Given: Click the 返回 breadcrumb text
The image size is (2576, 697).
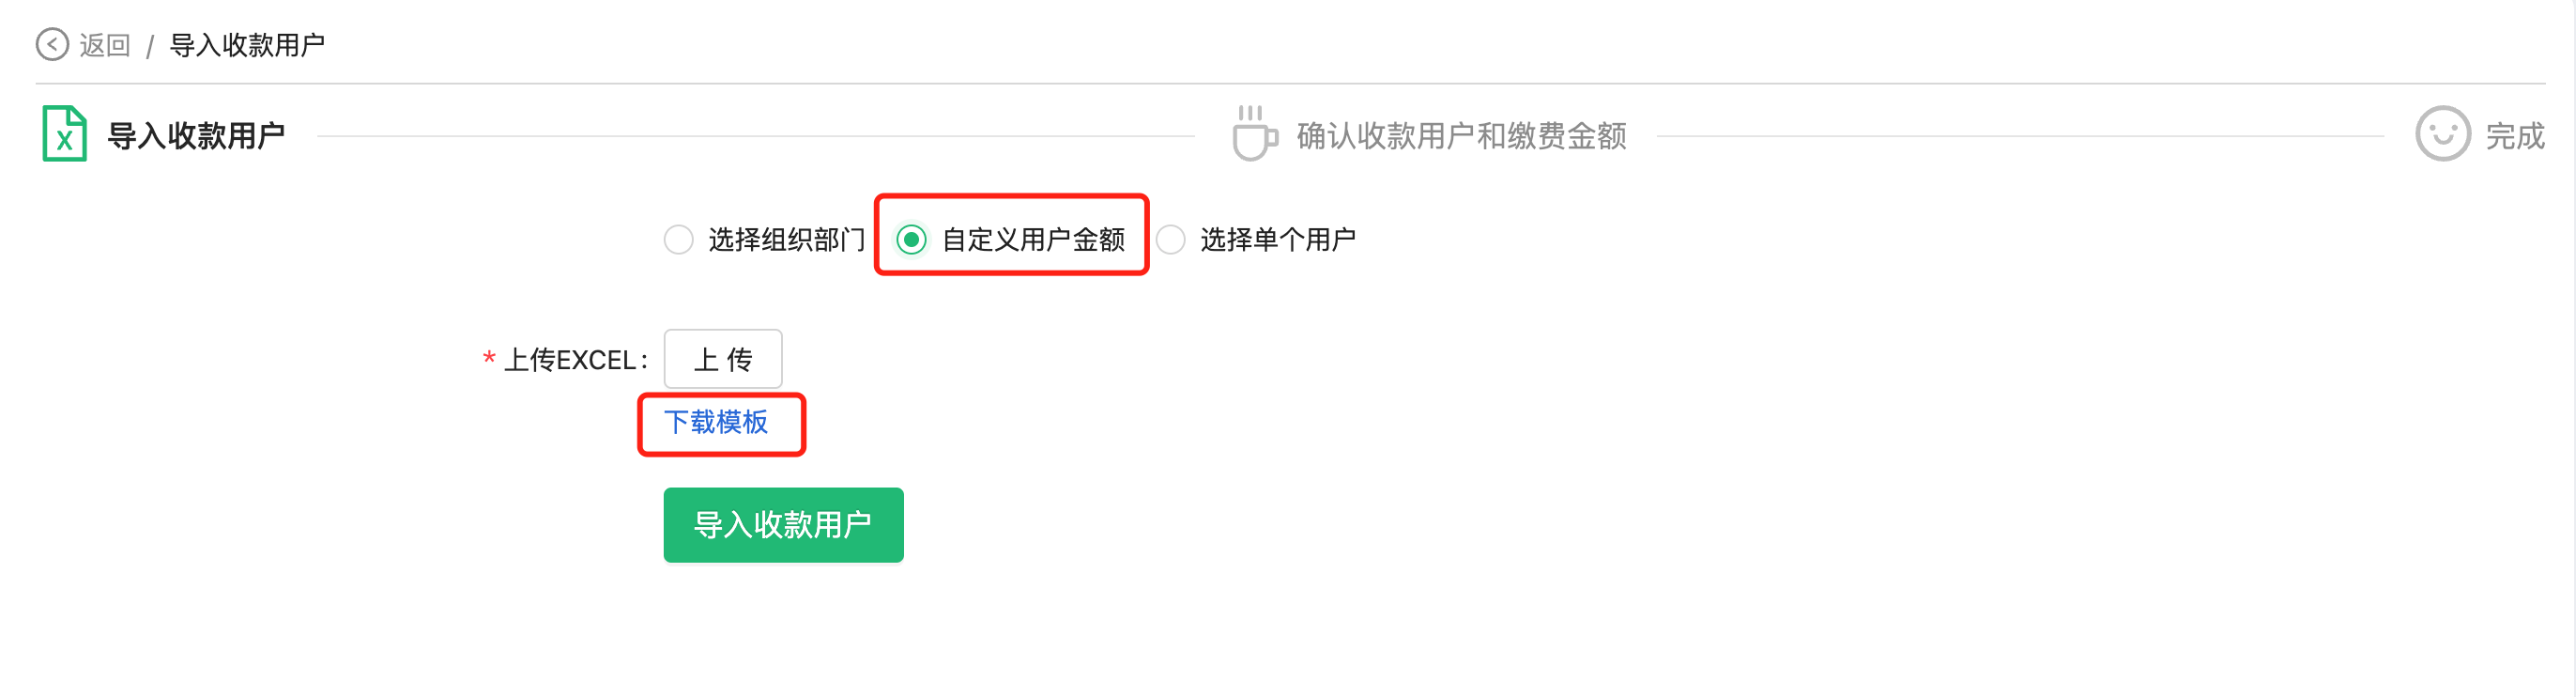Looking at the screenshot, I should (105, 46).
